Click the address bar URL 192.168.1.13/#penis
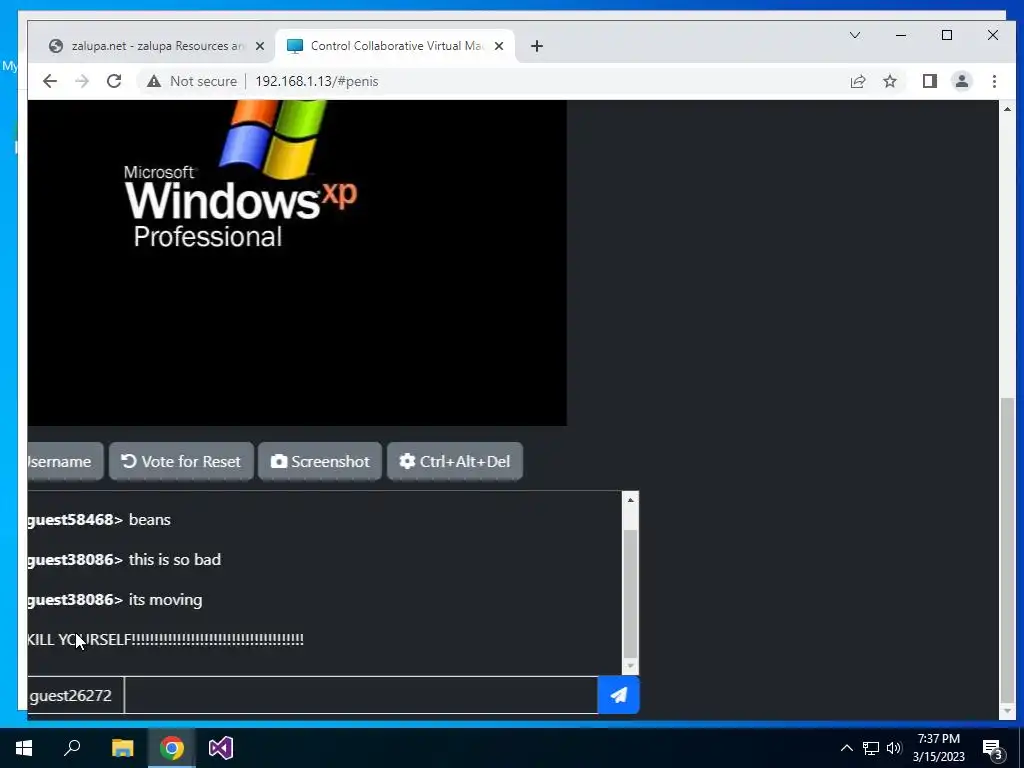Viewport: 1024px width, 768px height. [317, 81]
